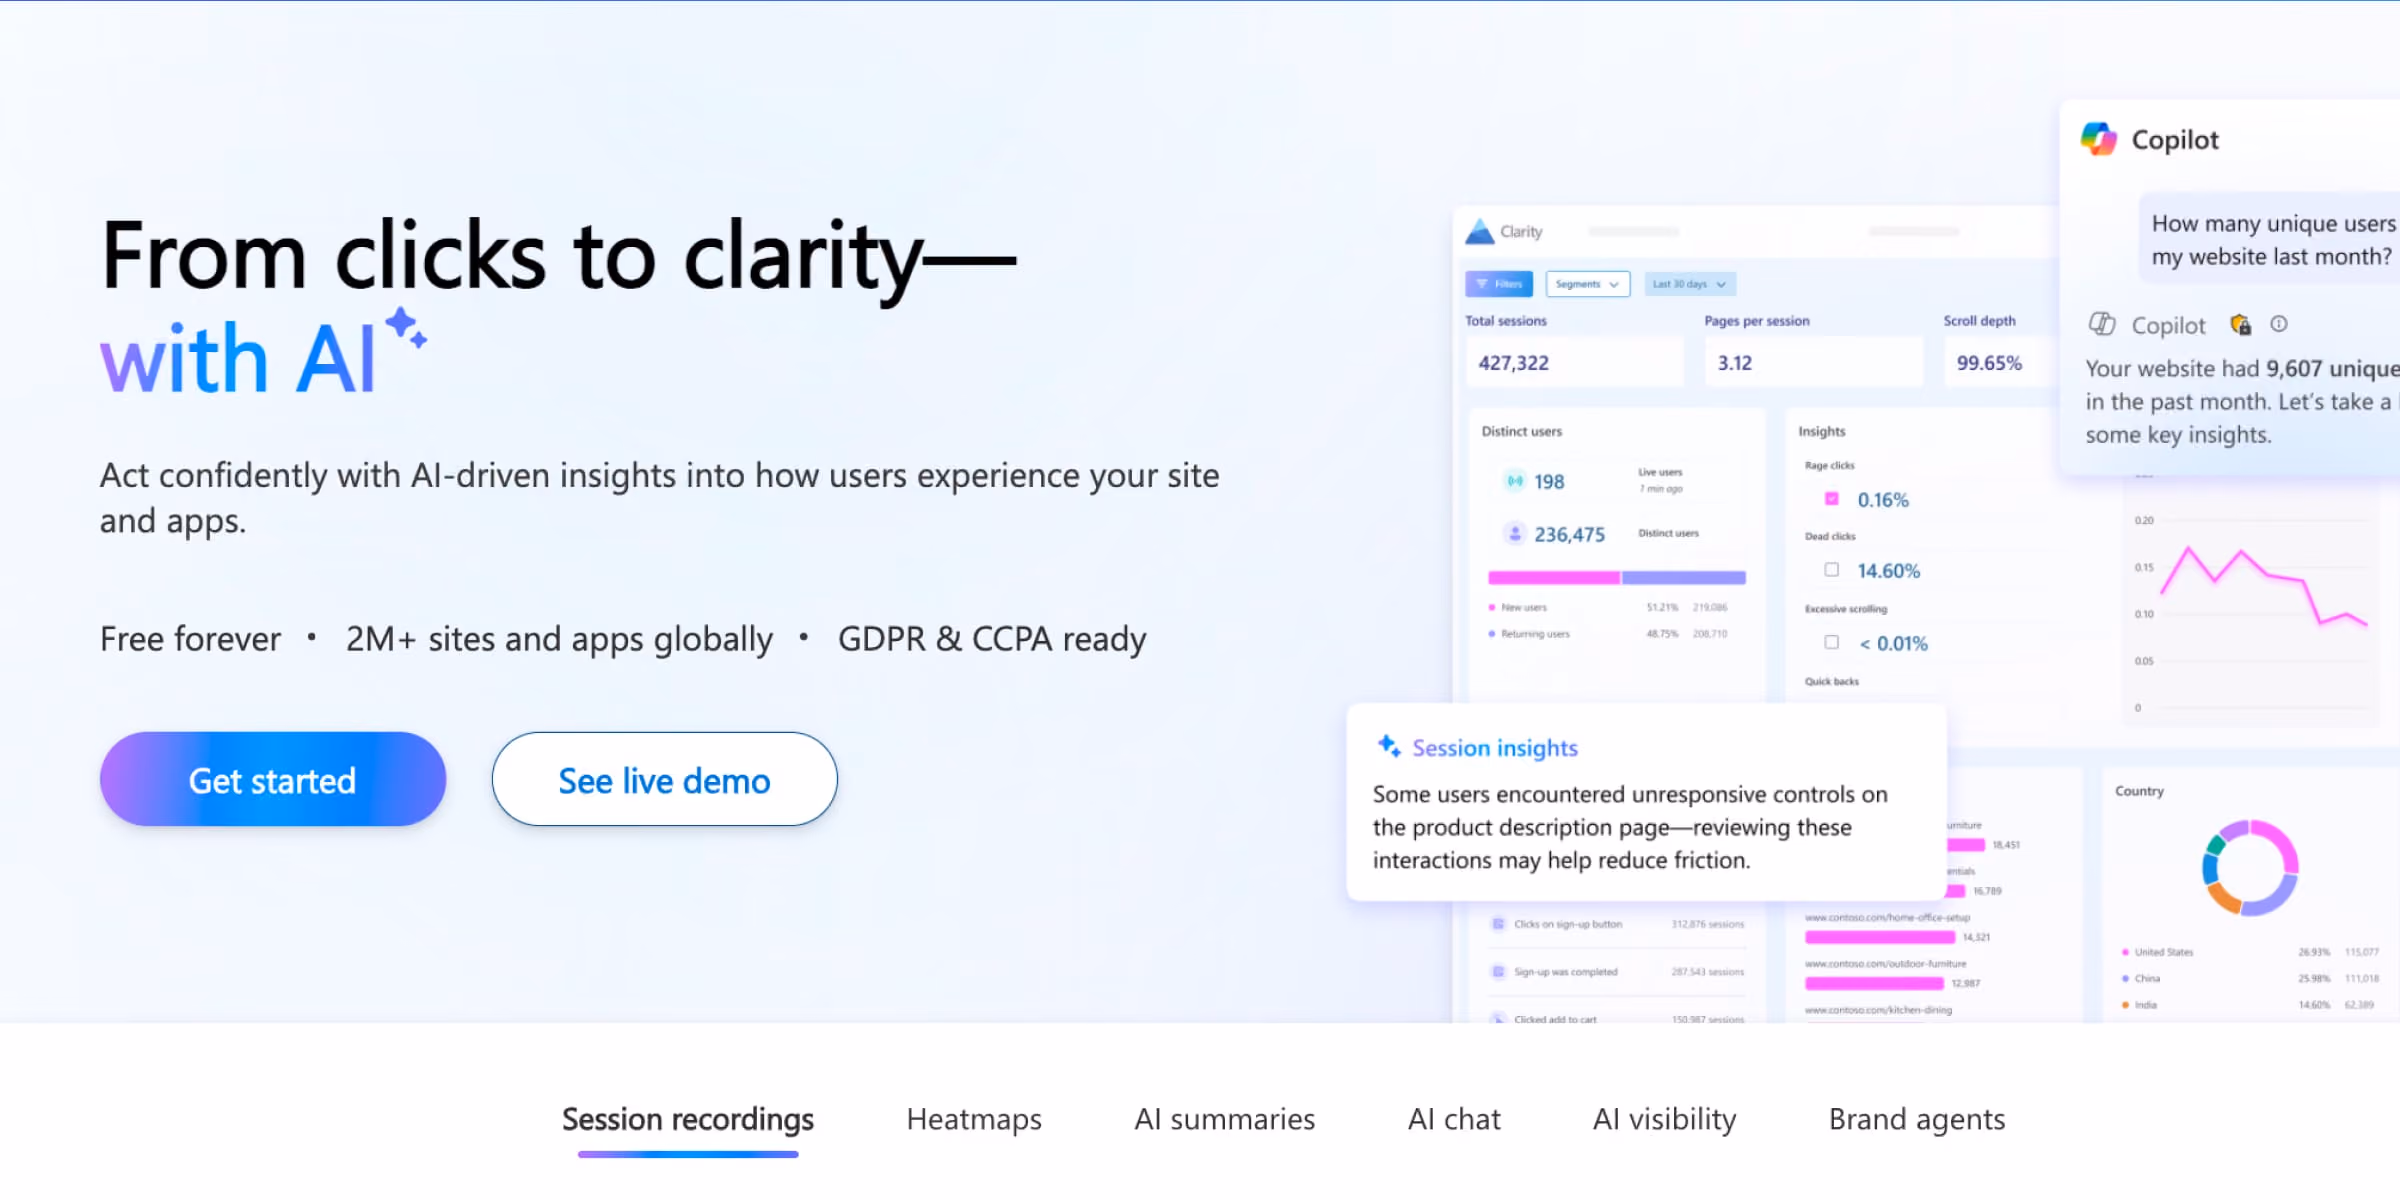Click 'GDPR & CCPA ready' text

[992, 639]
